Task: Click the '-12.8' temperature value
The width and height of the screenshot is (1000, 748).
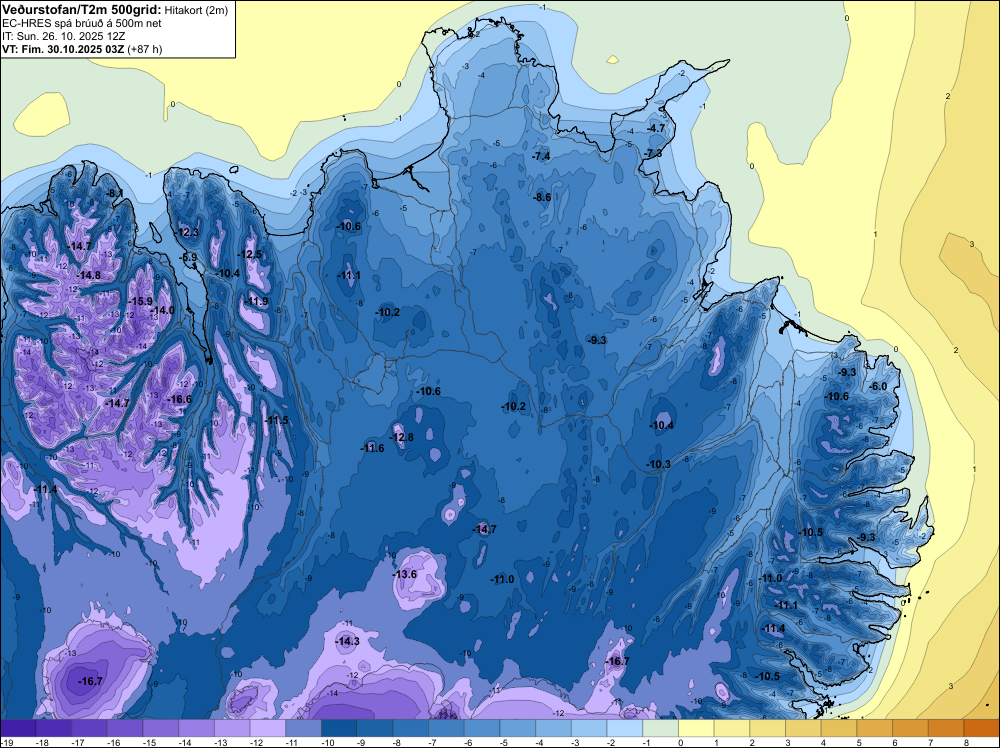Action: [x=402, y=437]
